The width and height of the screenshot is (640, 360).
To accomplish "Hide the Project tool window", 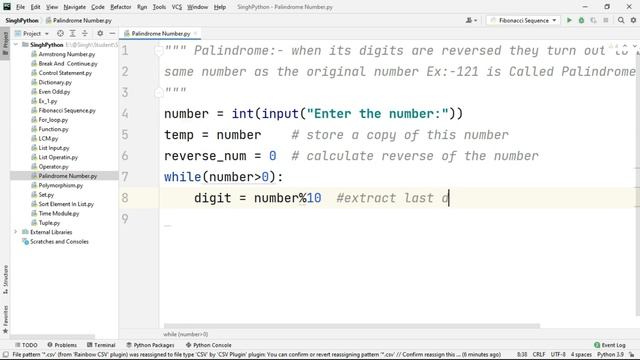I will (x=112, y=33).
